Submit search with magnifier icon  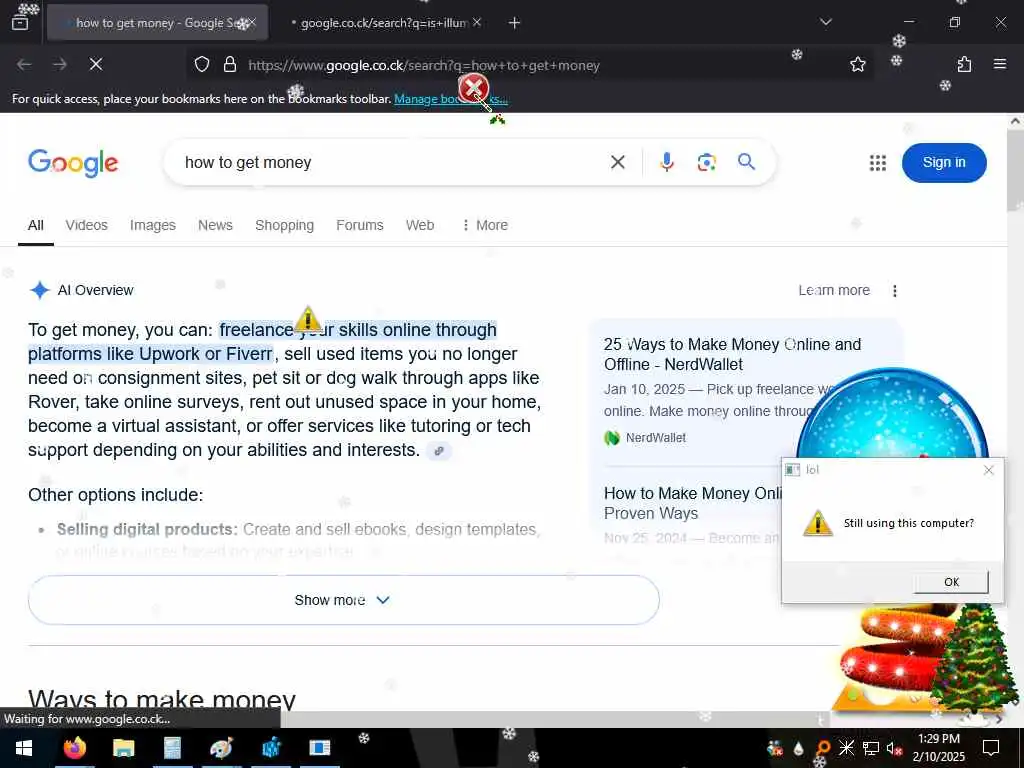click(x=746, y=161)
